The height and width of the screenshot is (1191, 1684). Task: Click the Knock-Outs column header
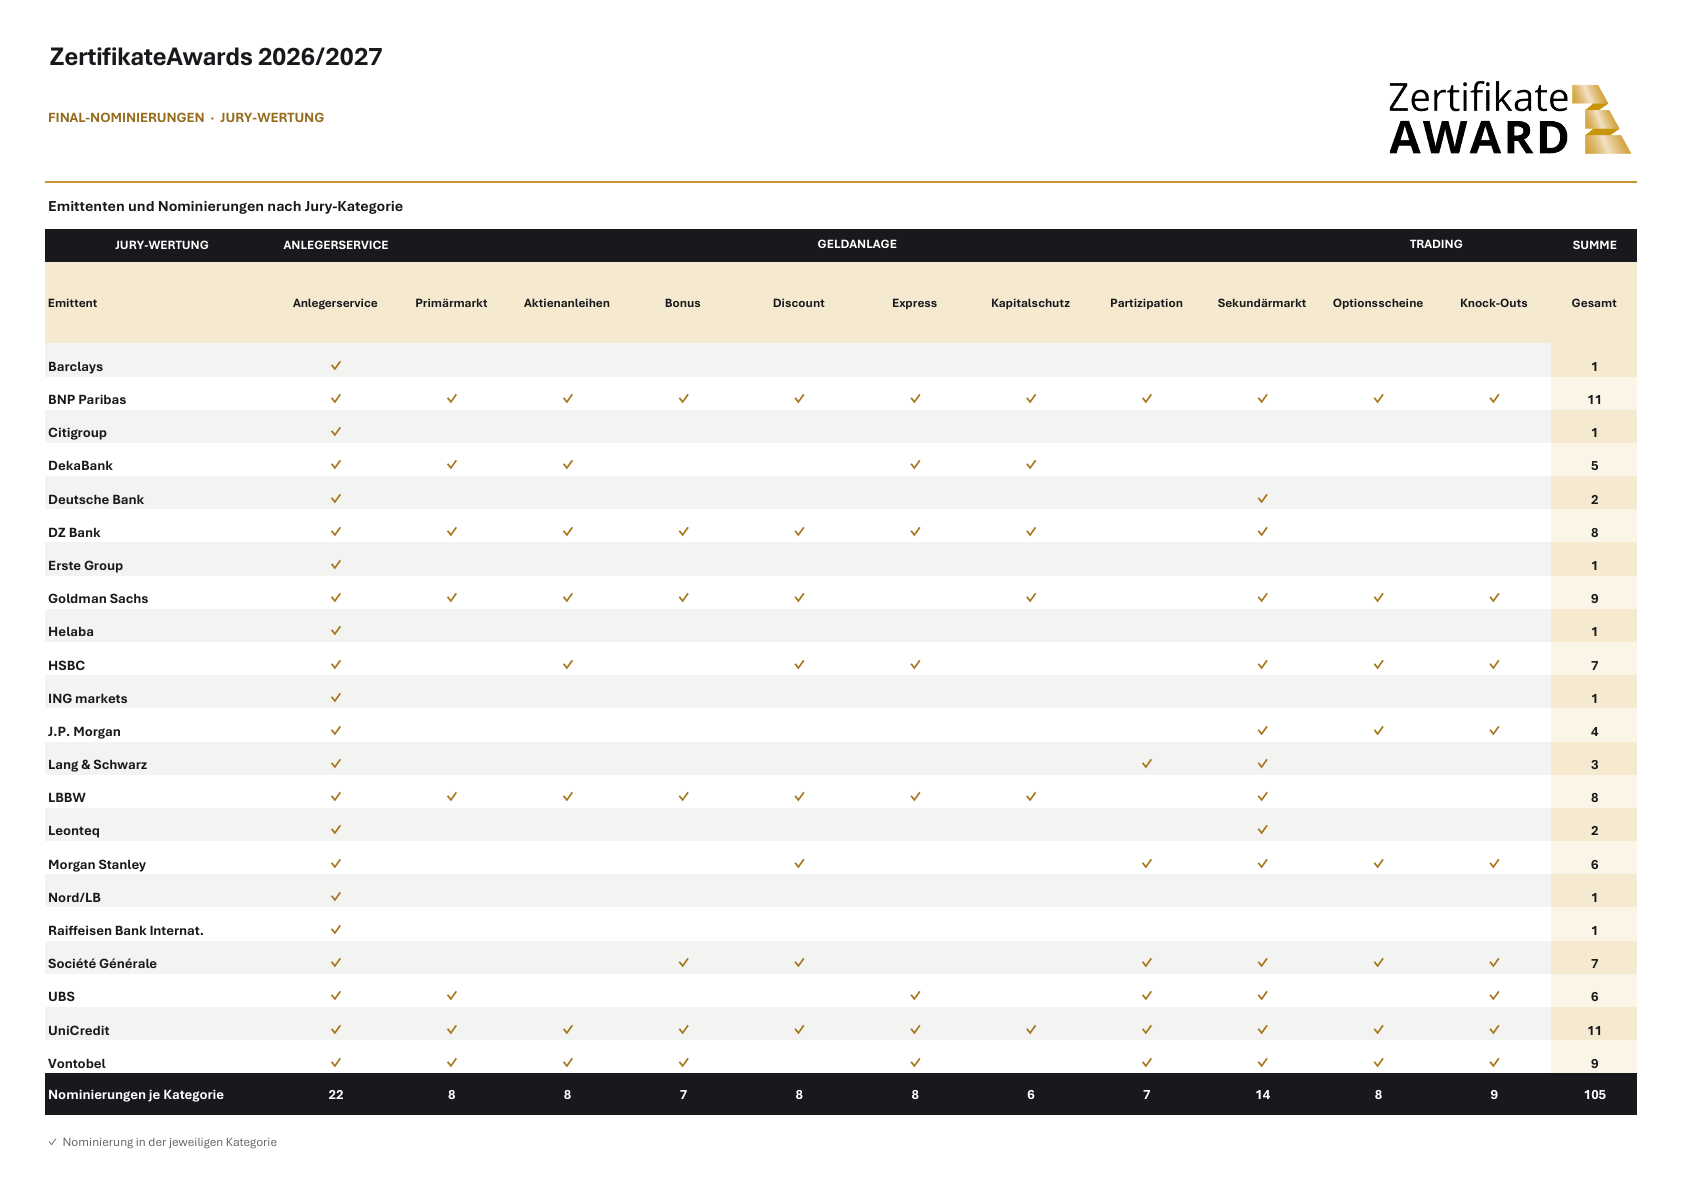(x=1494, y=303)
